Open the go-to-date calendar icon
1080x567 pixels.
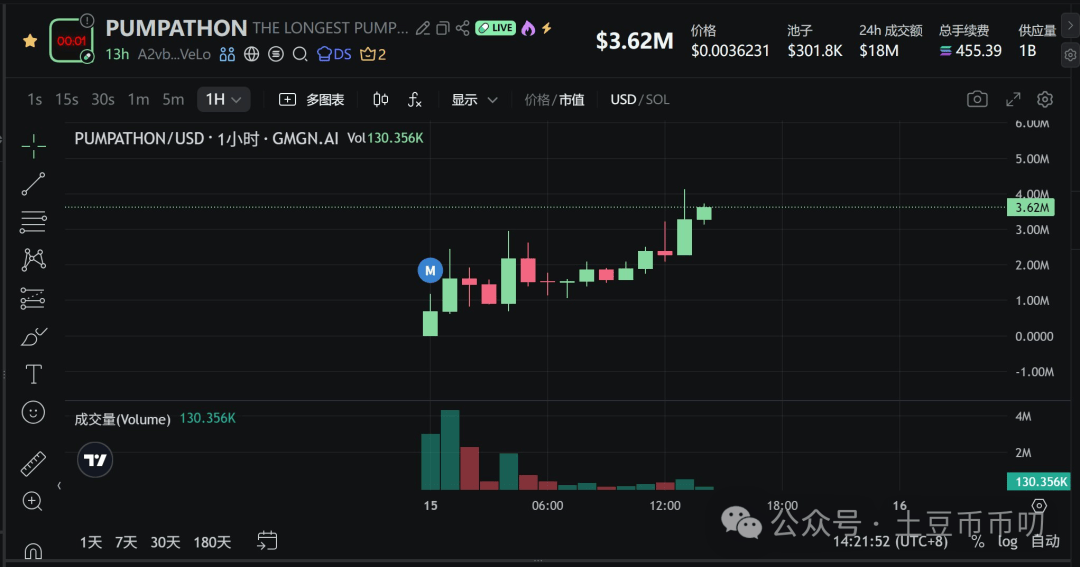coord(267,541)
